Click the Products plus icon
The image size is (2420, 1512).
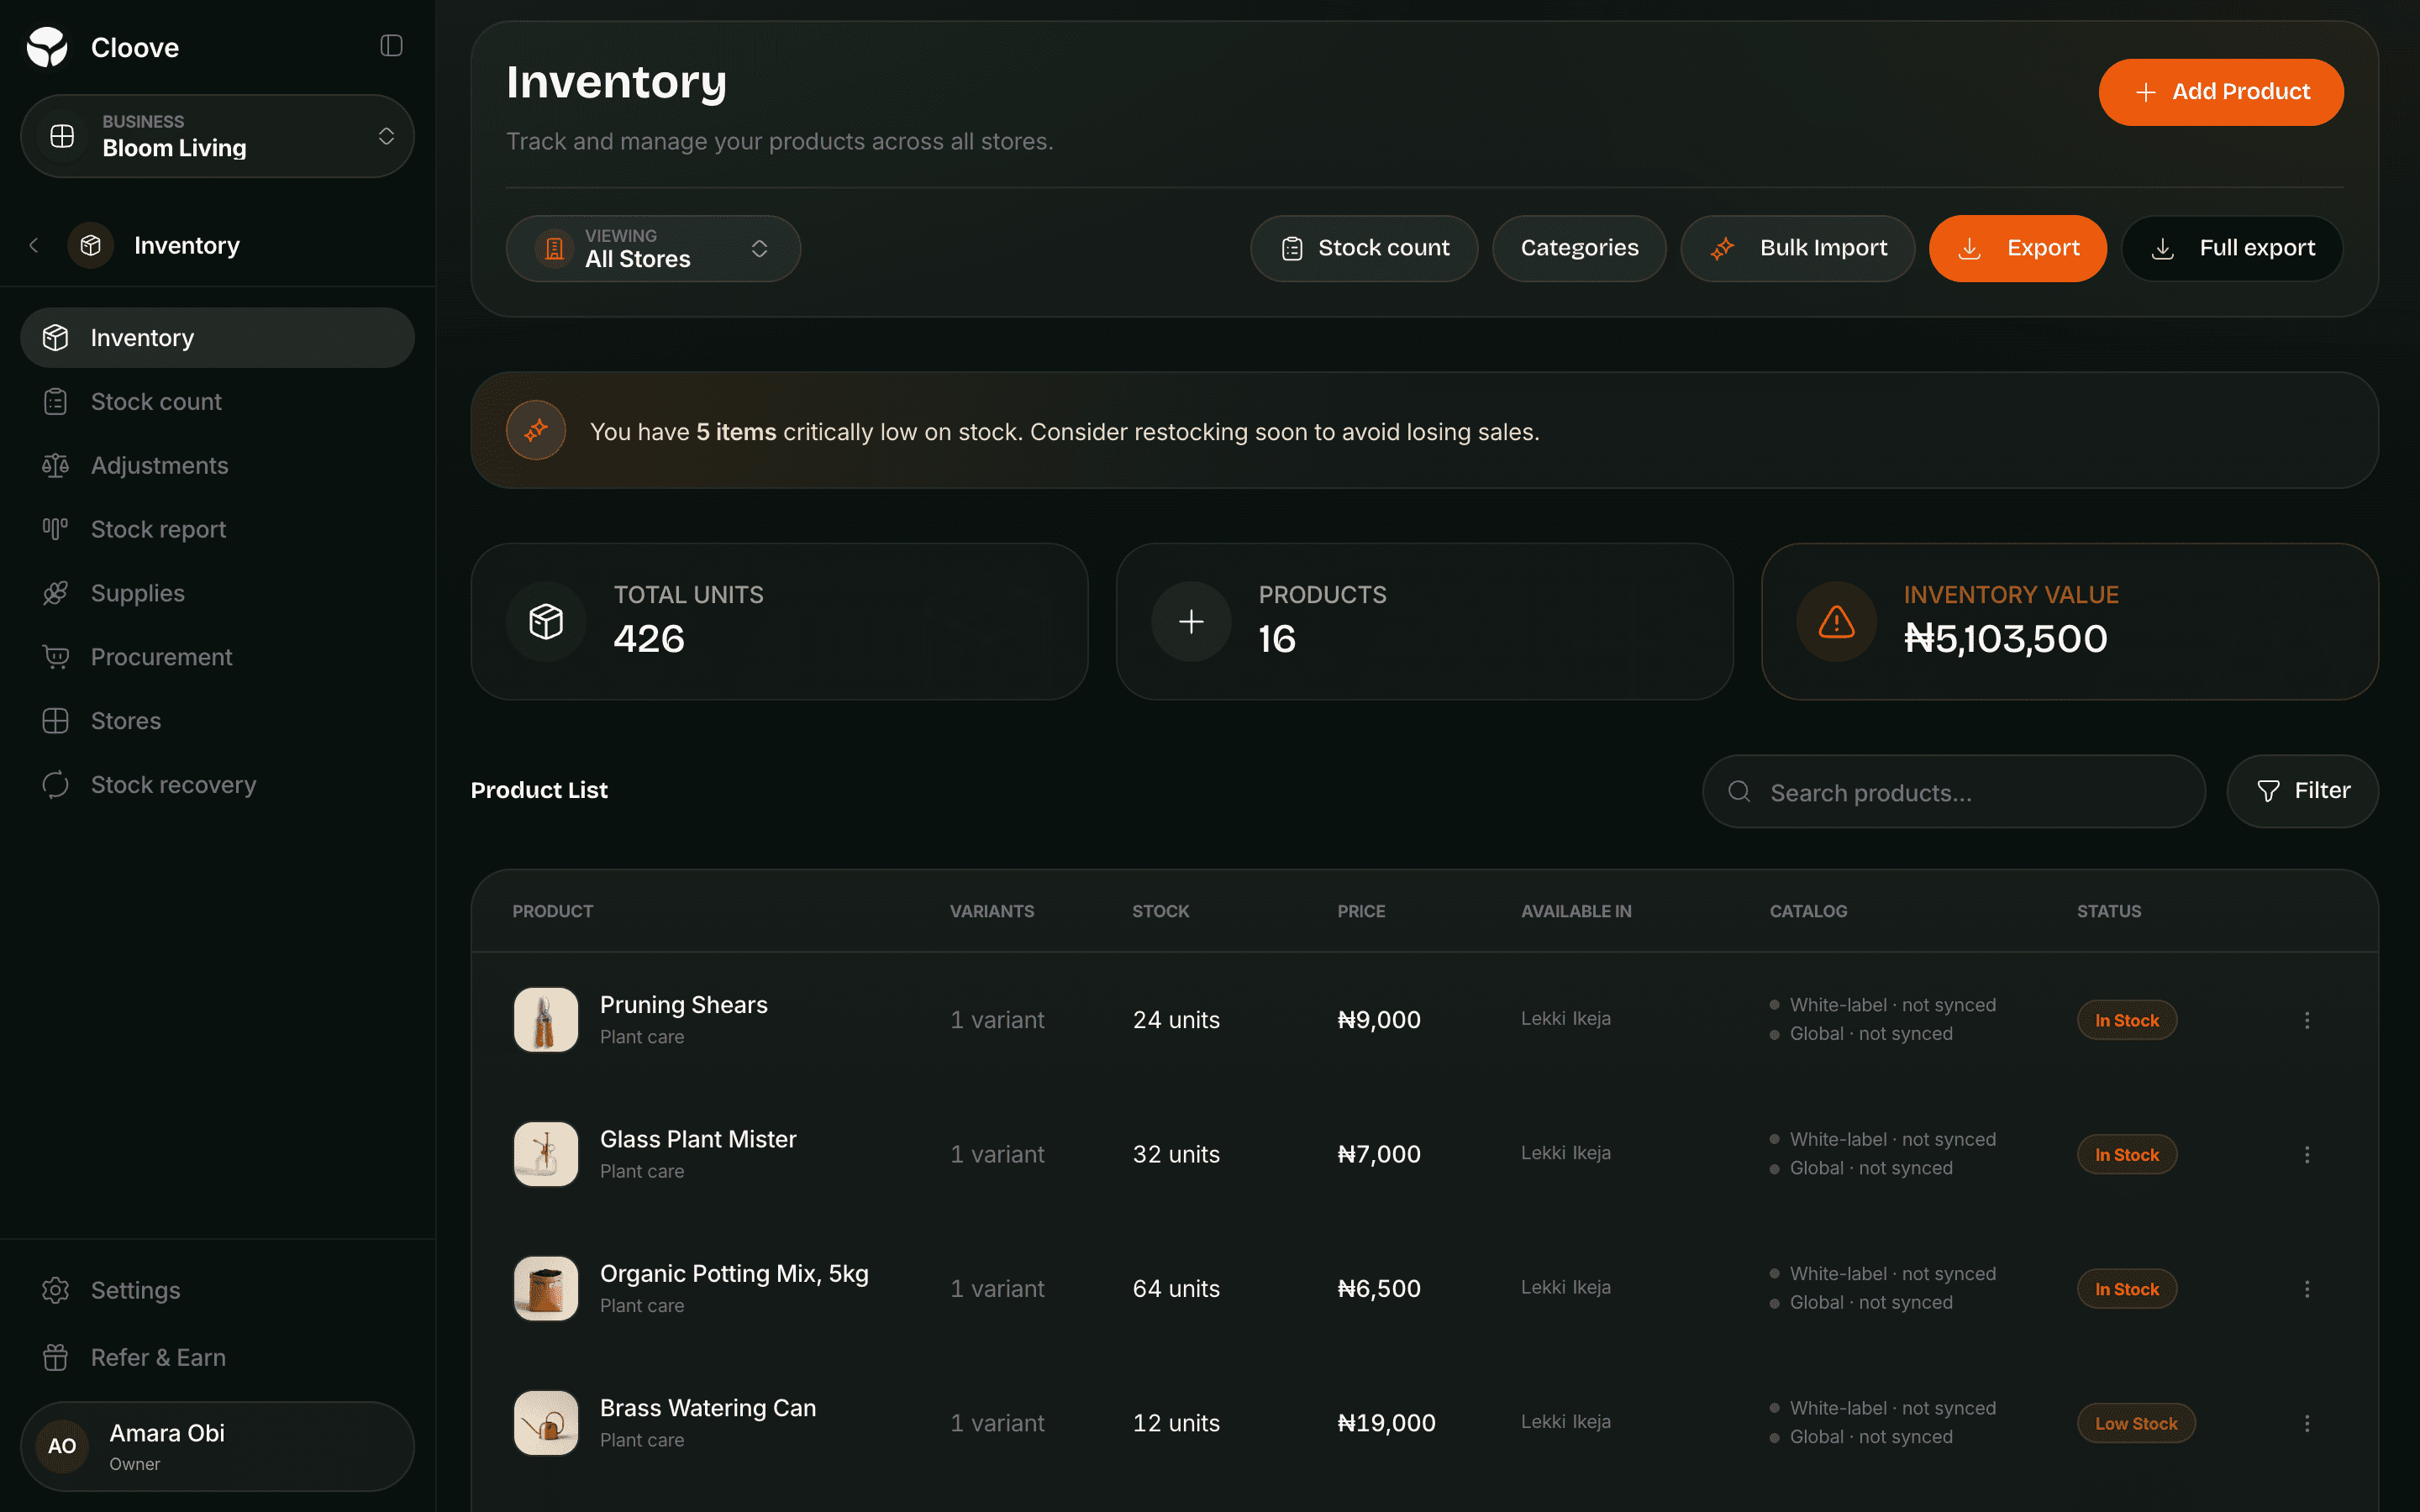click(1191, 621)
